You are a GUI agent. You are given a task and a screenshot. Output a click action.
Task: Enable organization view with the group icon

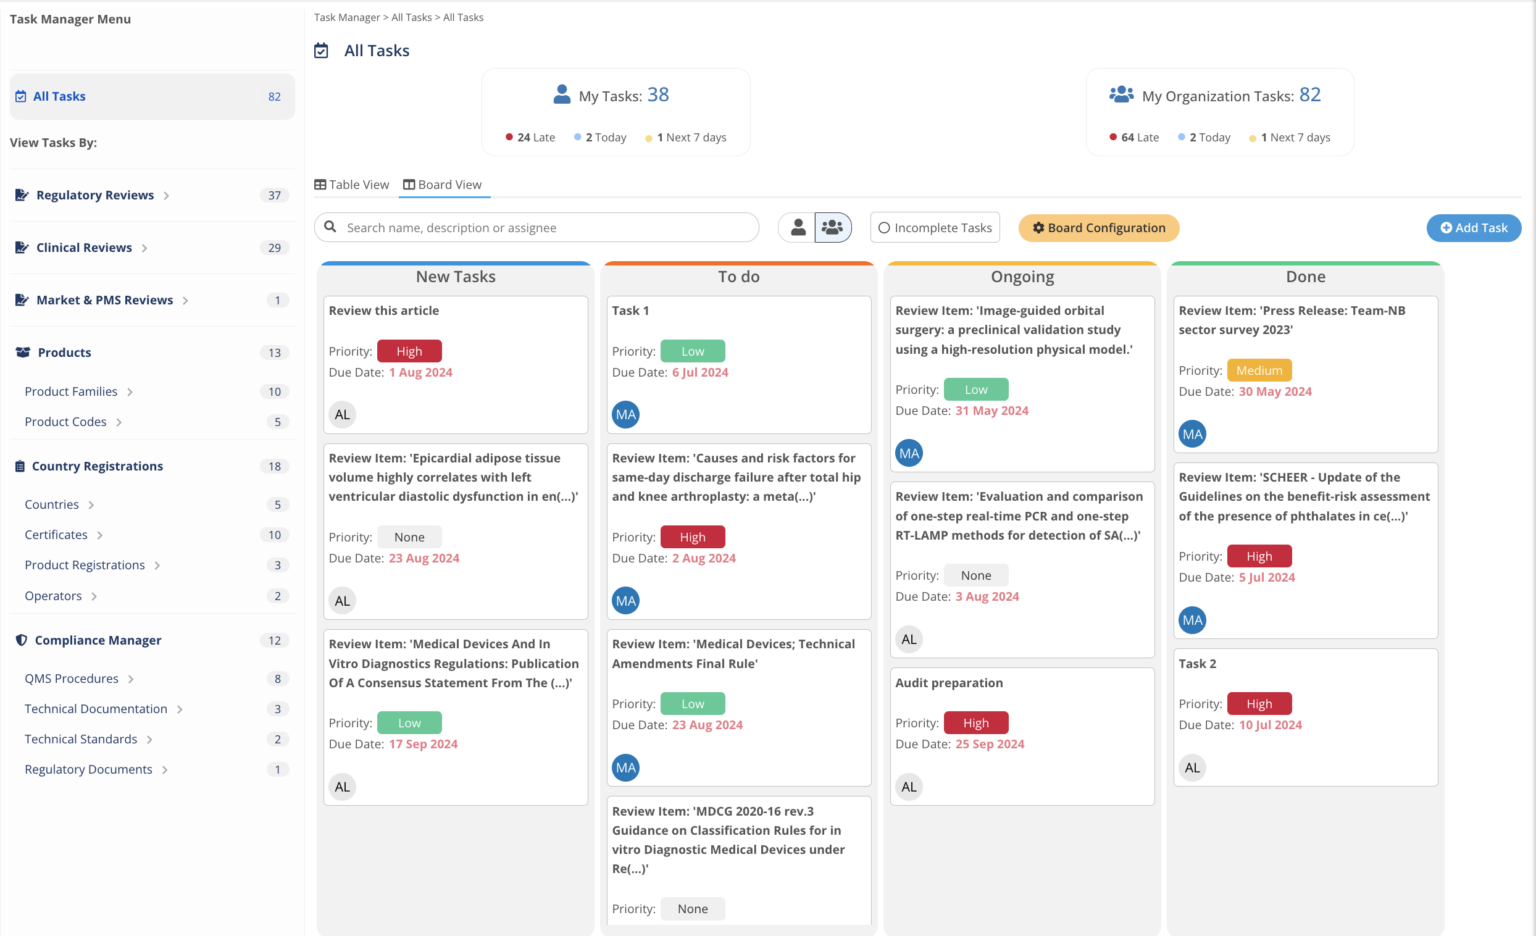(x=832, y=227)
